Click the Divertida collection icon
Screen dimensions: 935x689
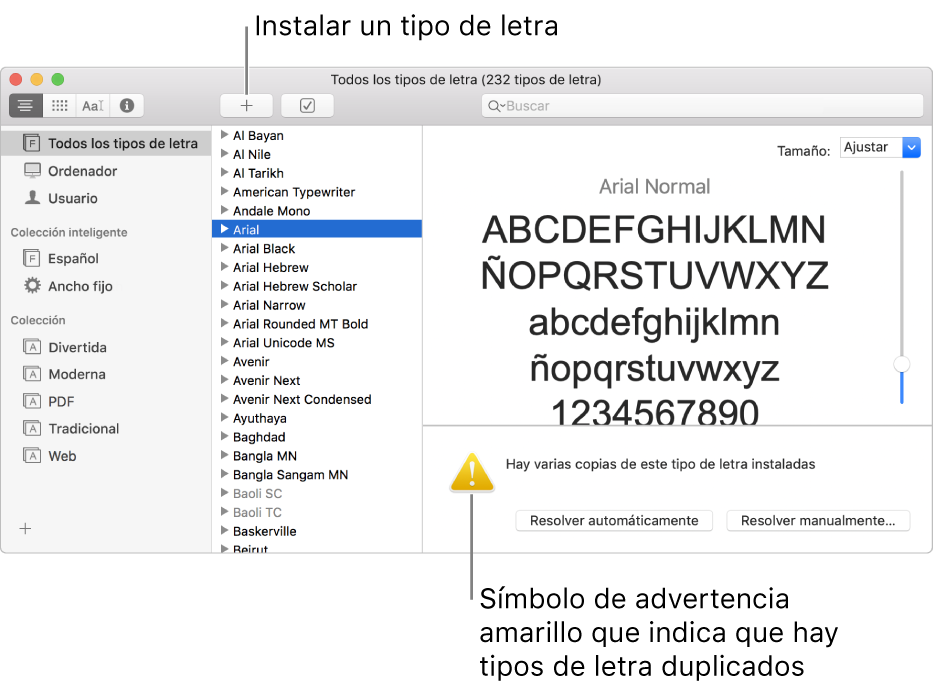32,347
